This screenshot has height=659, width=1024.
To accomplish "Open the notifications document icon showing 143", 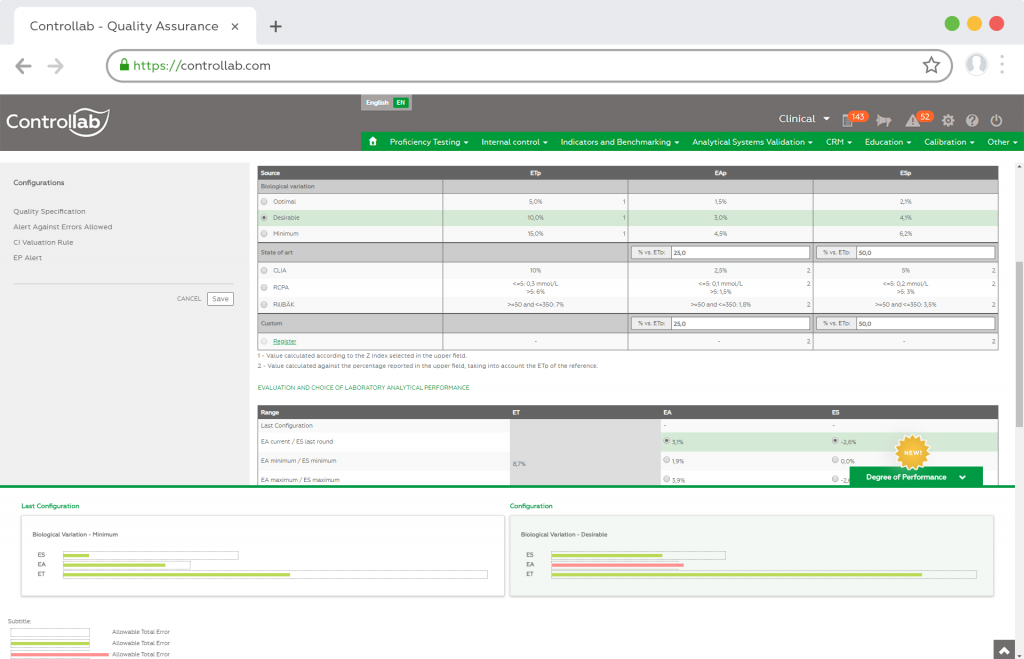I will click(849, 118).
